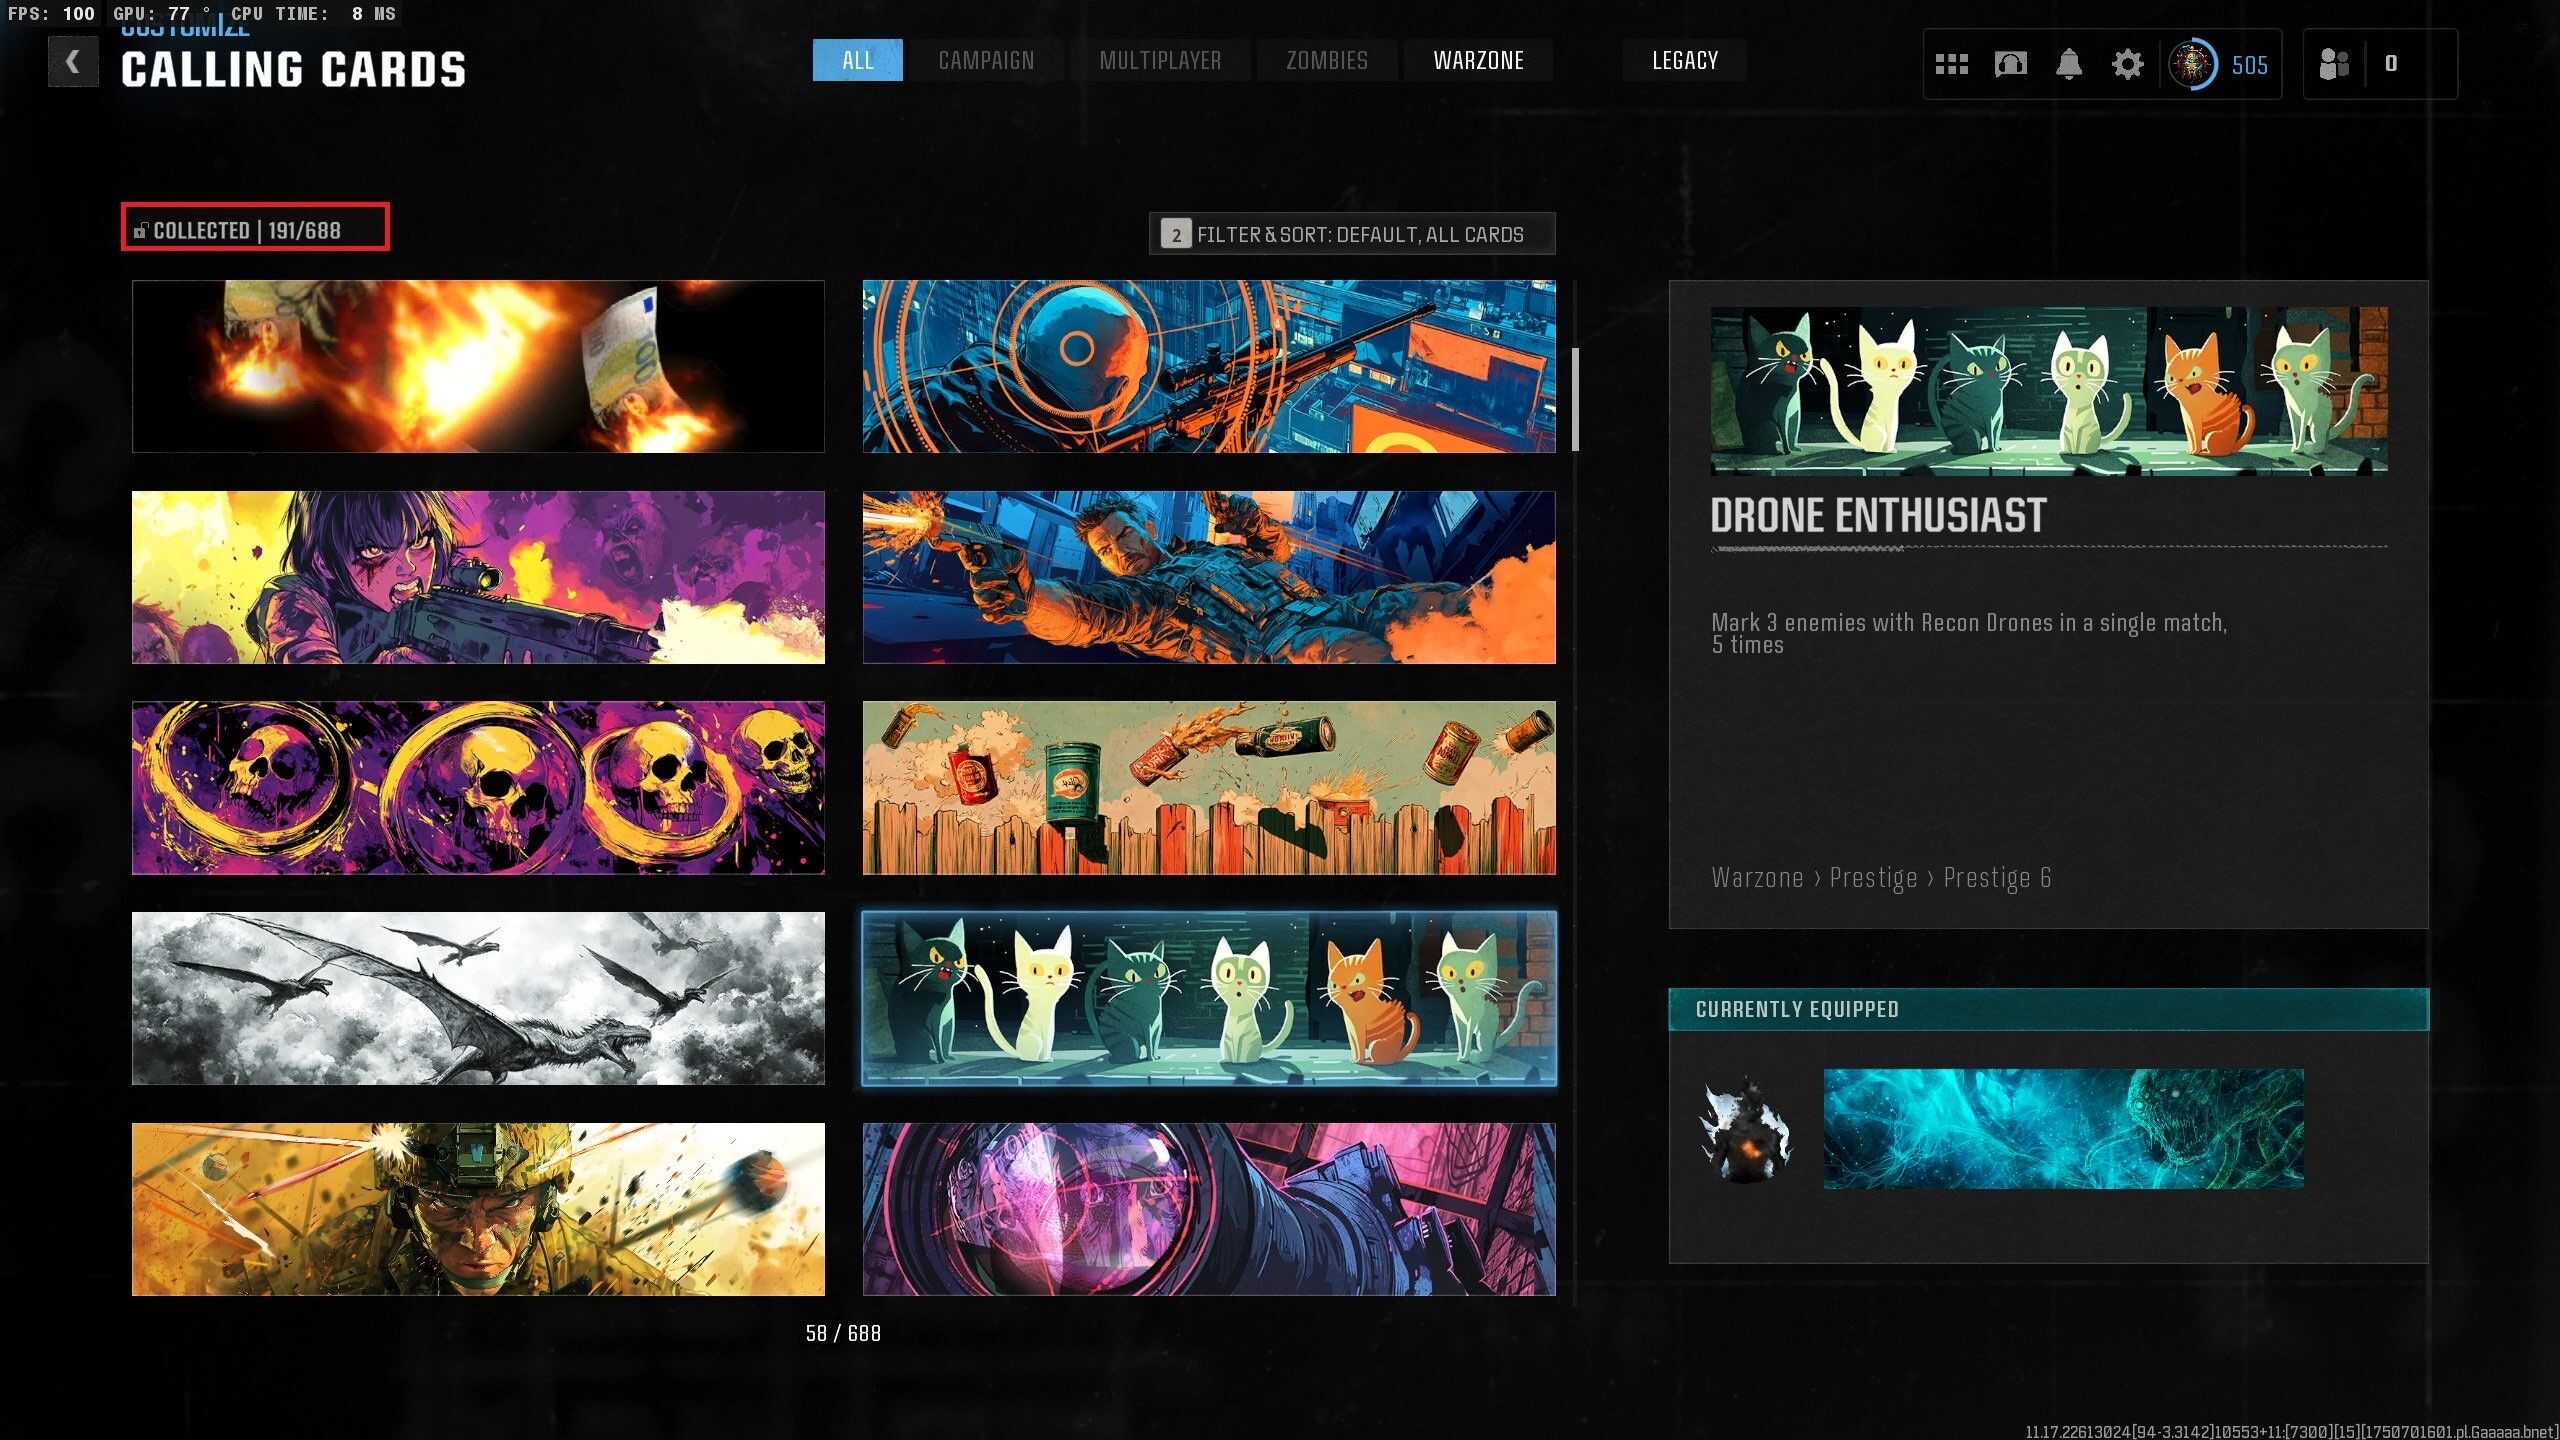Open the Legacy tab
This screenshot has height=1440, width=2560.
1685,61
